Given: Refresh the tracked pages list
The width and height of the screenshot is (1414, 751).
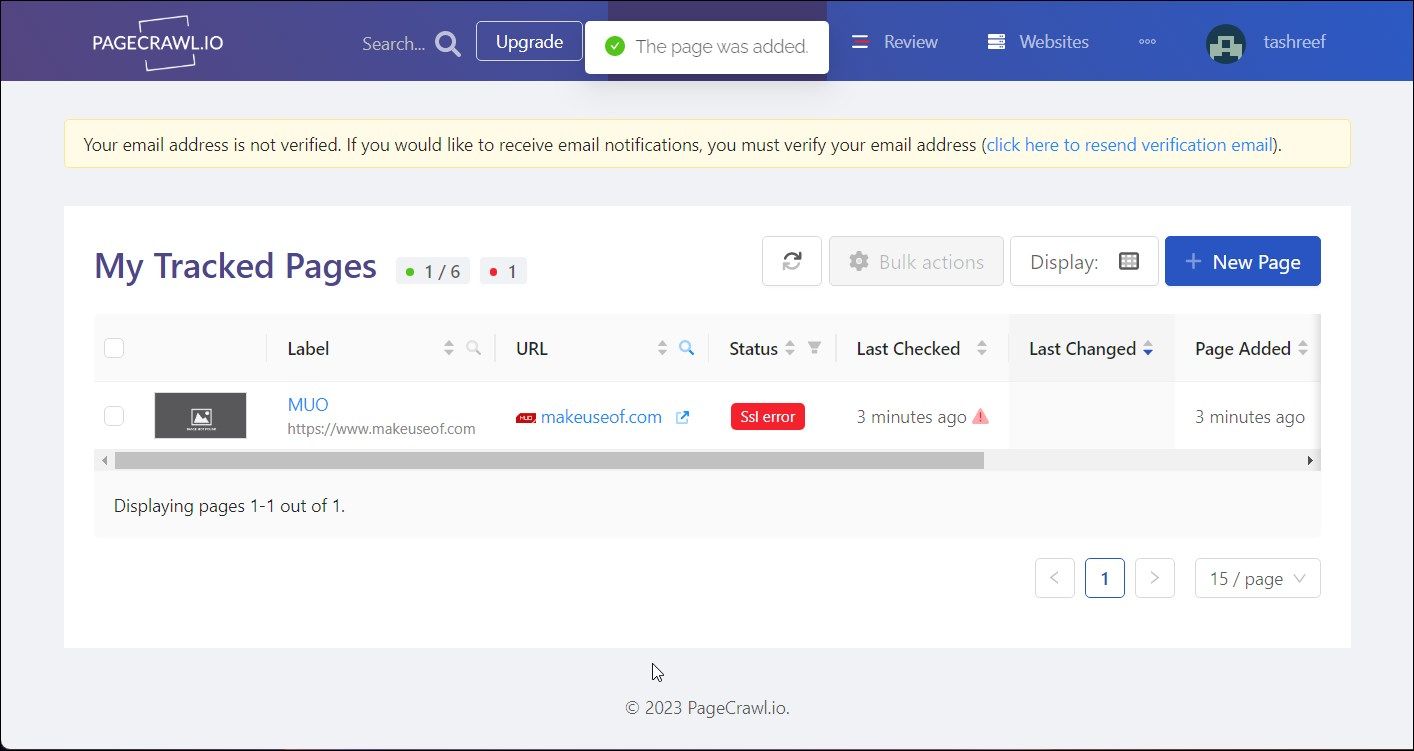Looking at the screenshot, I should point(792,262).
